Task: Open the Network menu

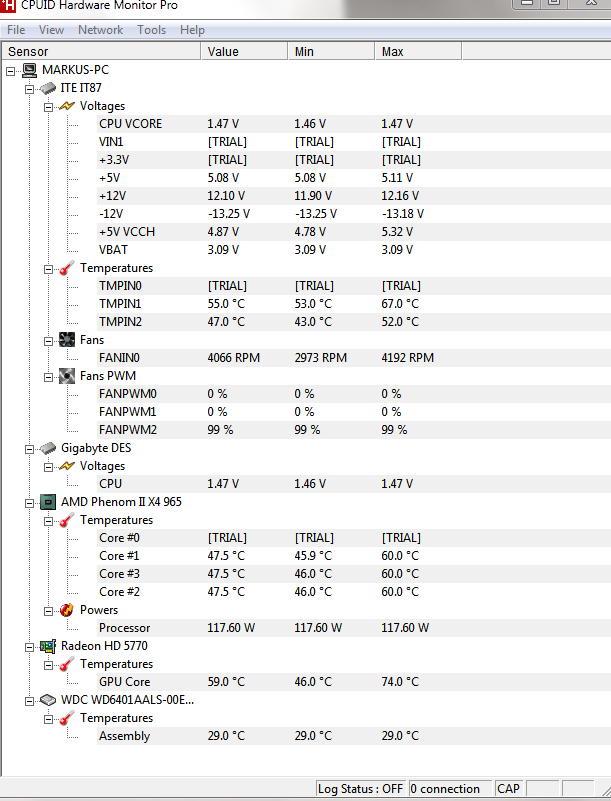Action: [100, 30]
